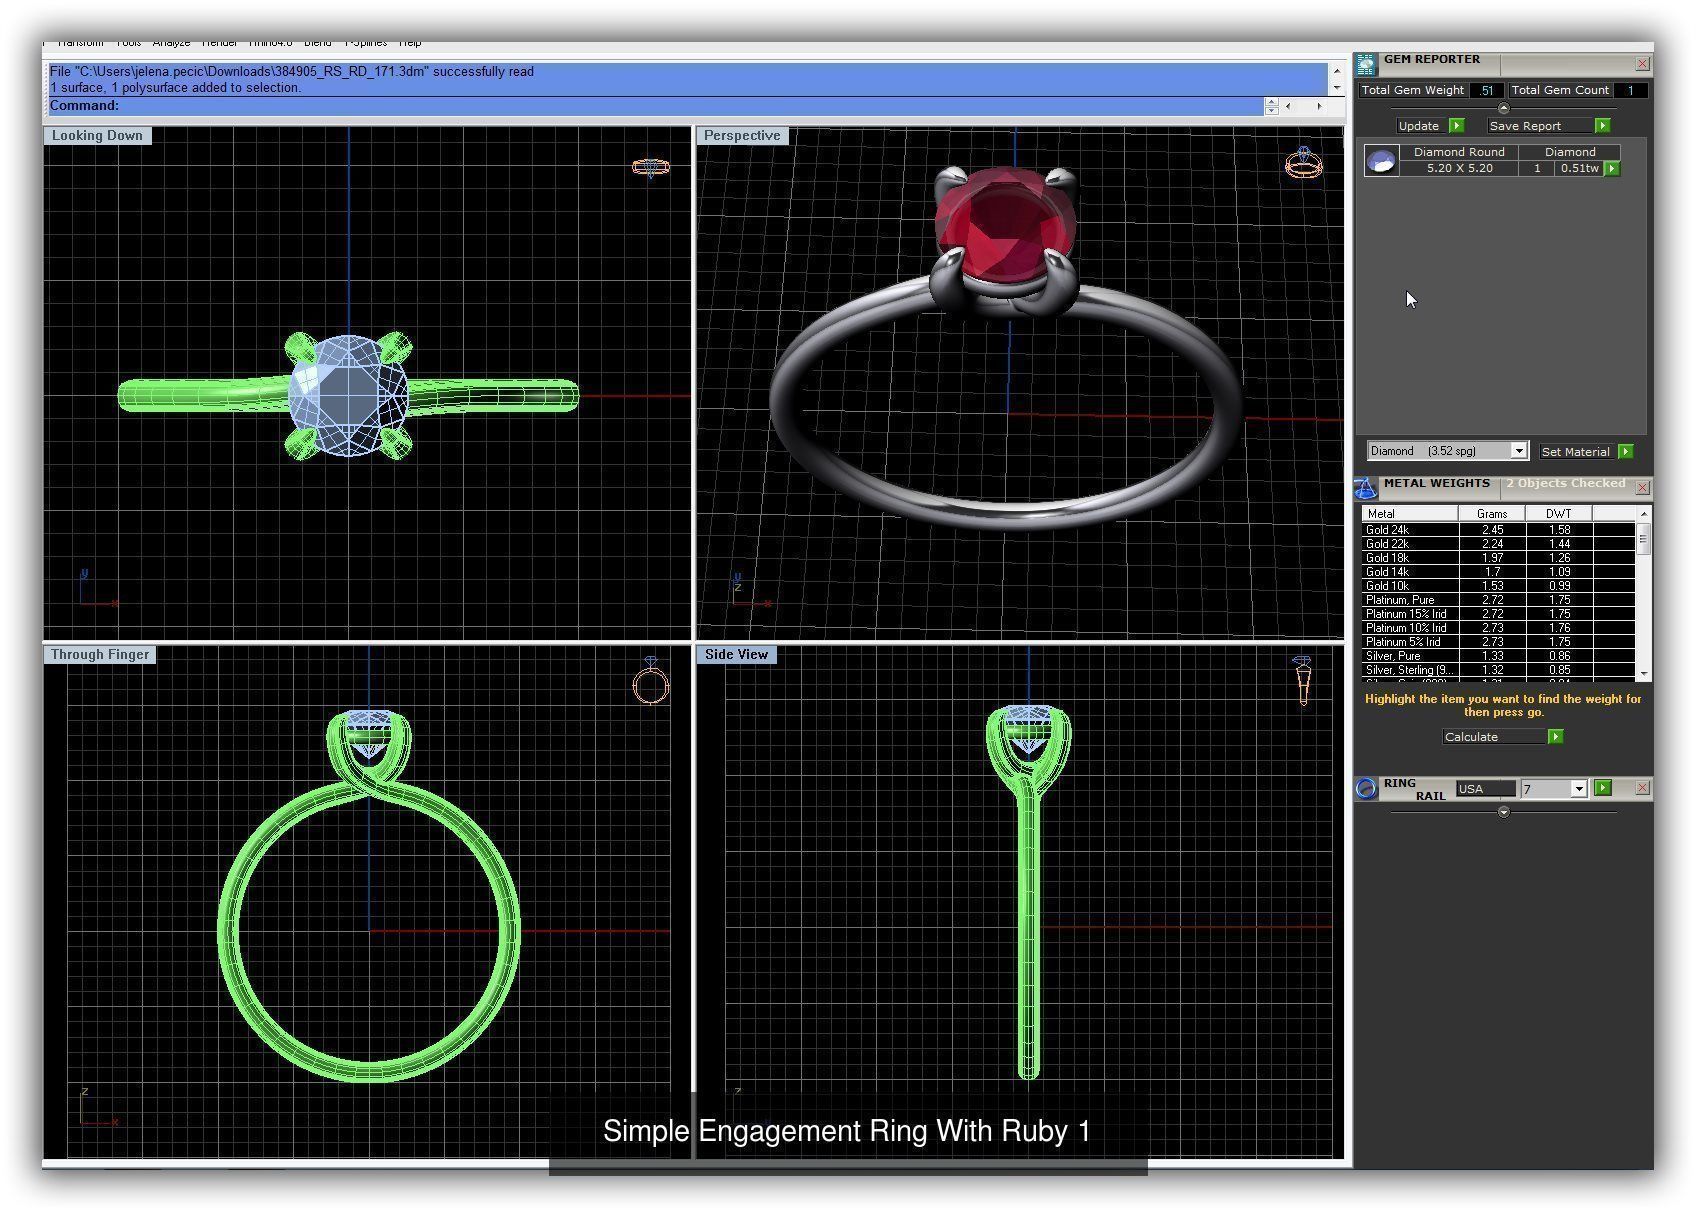
Task: Click the Metal Weights list scrollbar thumb
Action: pos(1643,538)
